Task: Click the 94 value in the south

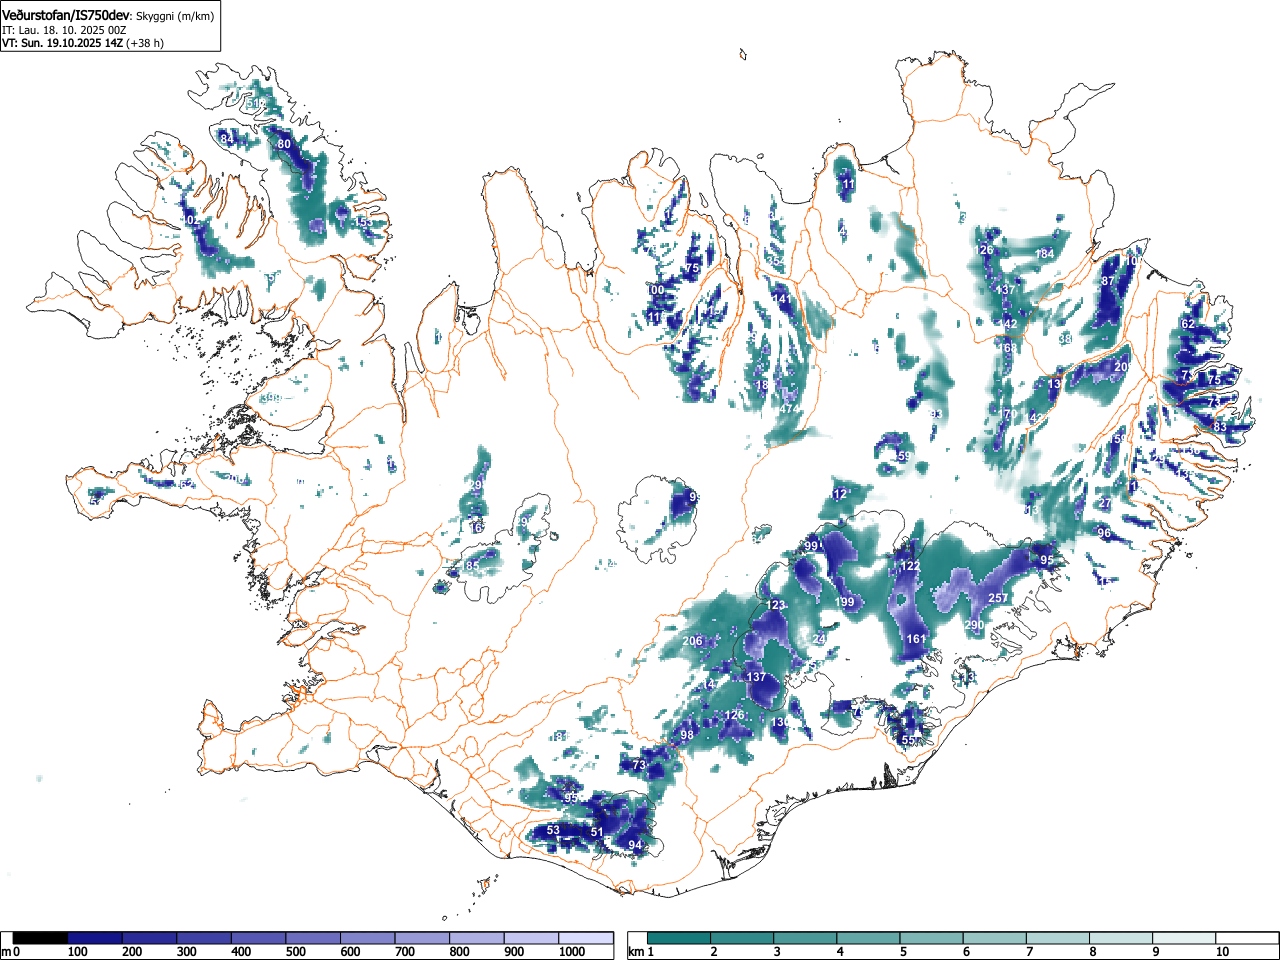Action: coord(635,845)
